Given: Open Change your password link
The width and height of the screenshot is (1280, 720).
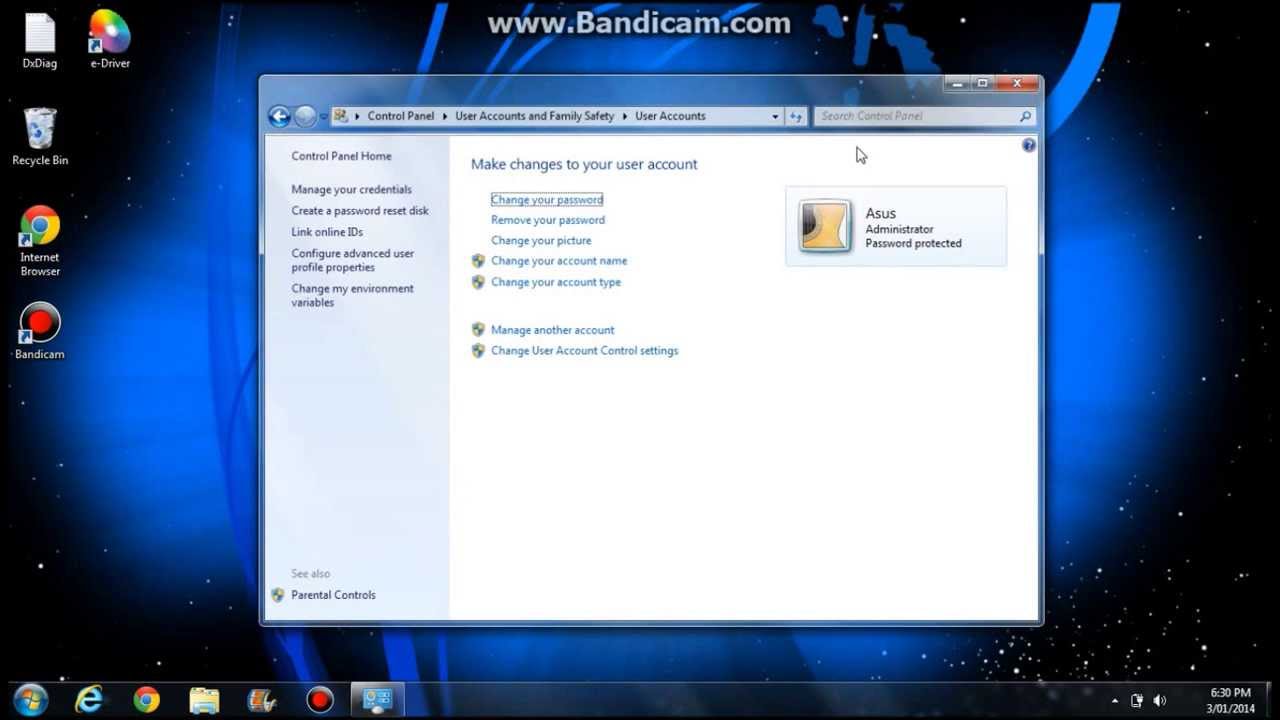Looking at the screenshot, I should pyautogui.click(x=547, y=200).
